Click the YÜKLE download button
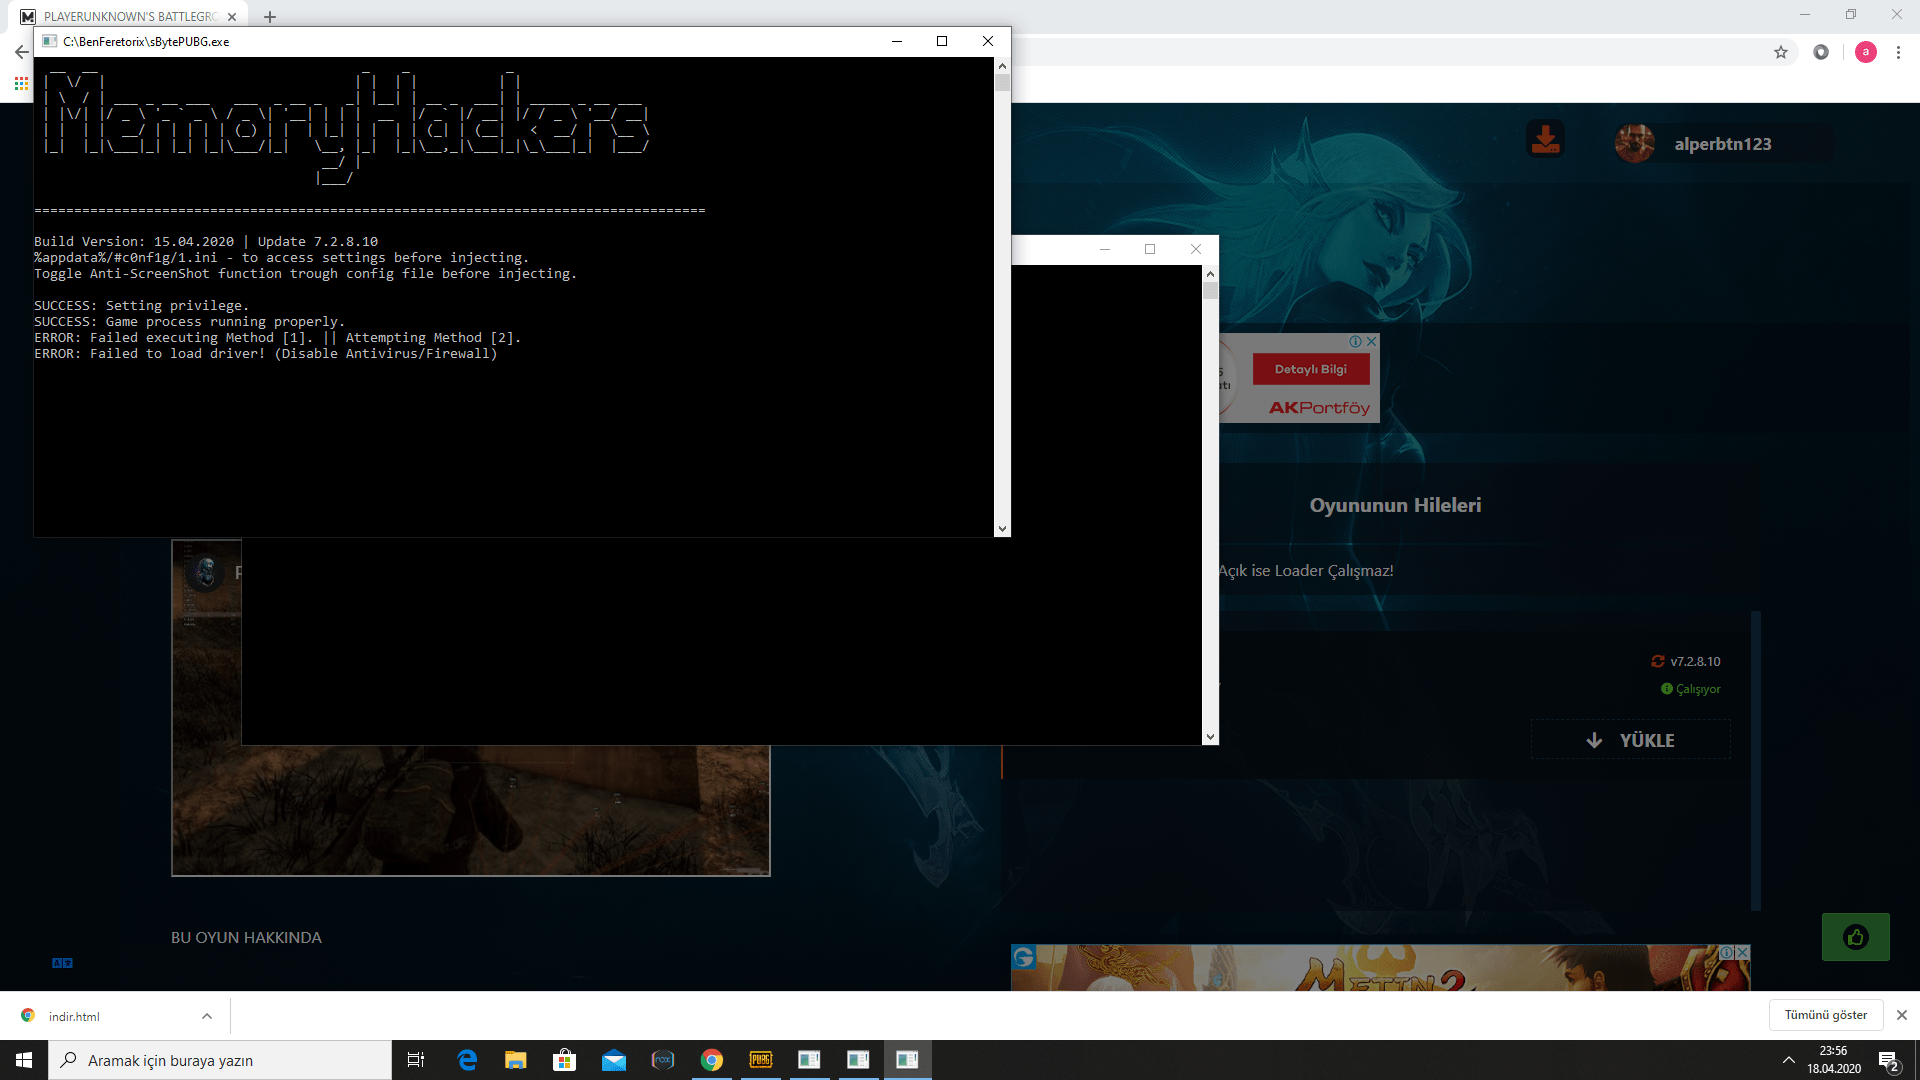 [x=1631, y=740]
